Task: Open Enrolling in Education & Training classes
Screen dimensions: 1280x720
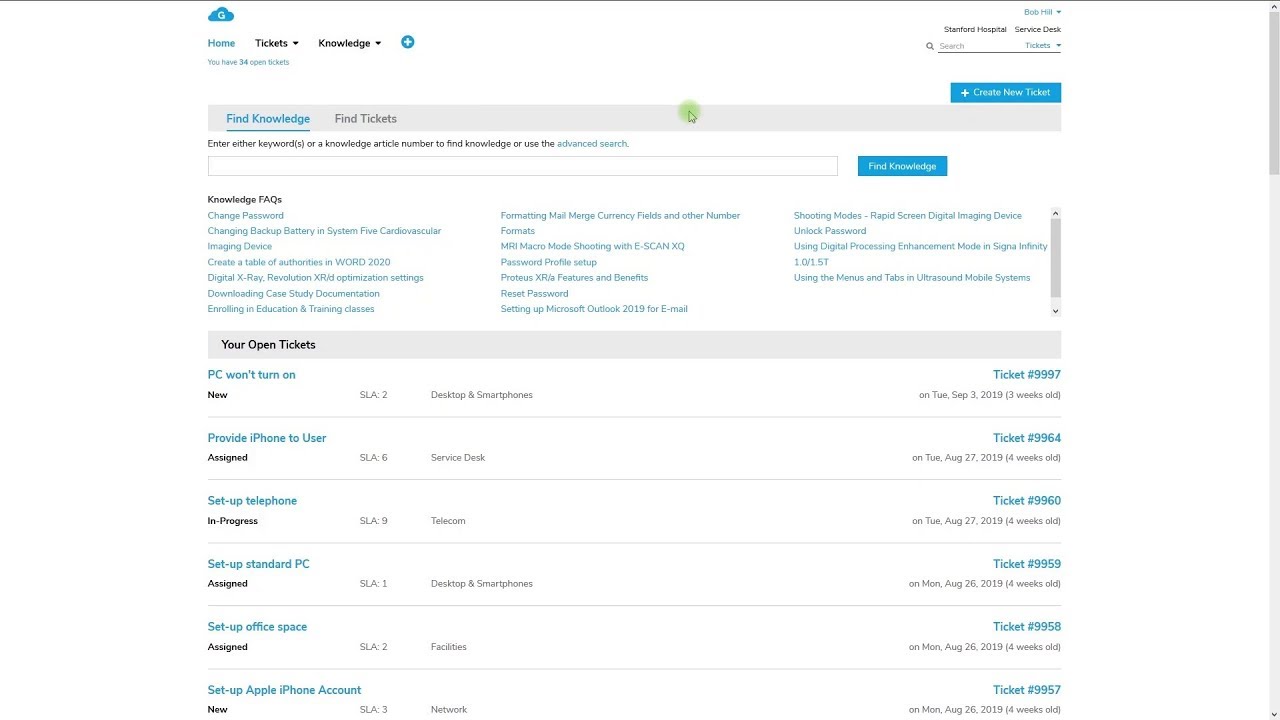Action: click(x=291, y=309)
